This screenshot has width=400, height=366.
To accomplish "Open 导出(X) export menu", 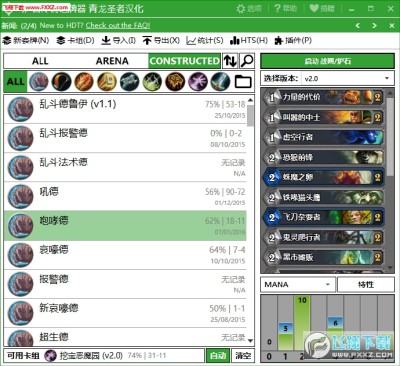I will pos(161,41).
